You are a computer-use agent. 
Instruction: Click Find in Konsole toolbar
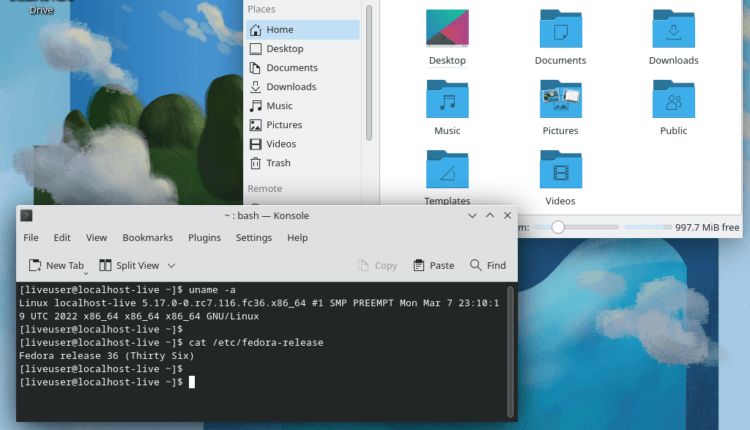click(x=487, y=265)
